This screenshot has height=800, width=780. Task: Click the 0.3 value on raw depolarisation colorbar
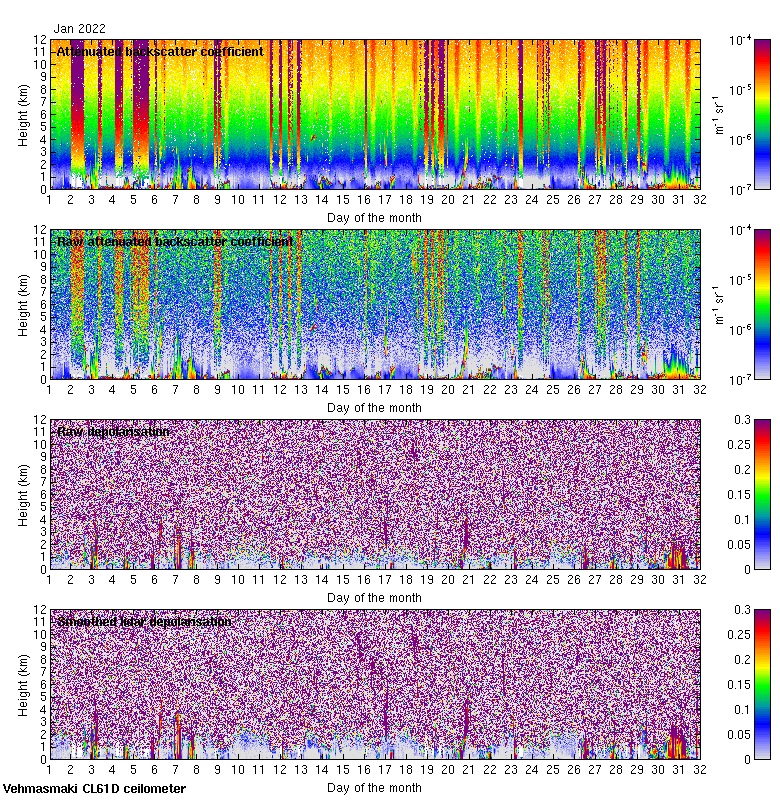(742, 419)
